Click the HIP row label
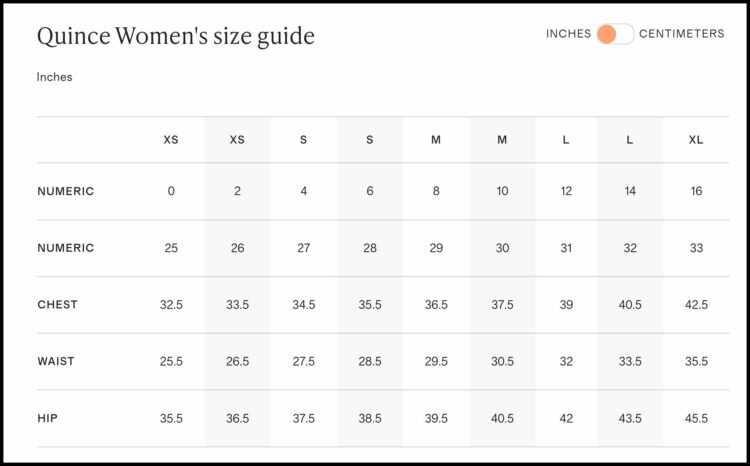The image size is (750, 466). 47,418
